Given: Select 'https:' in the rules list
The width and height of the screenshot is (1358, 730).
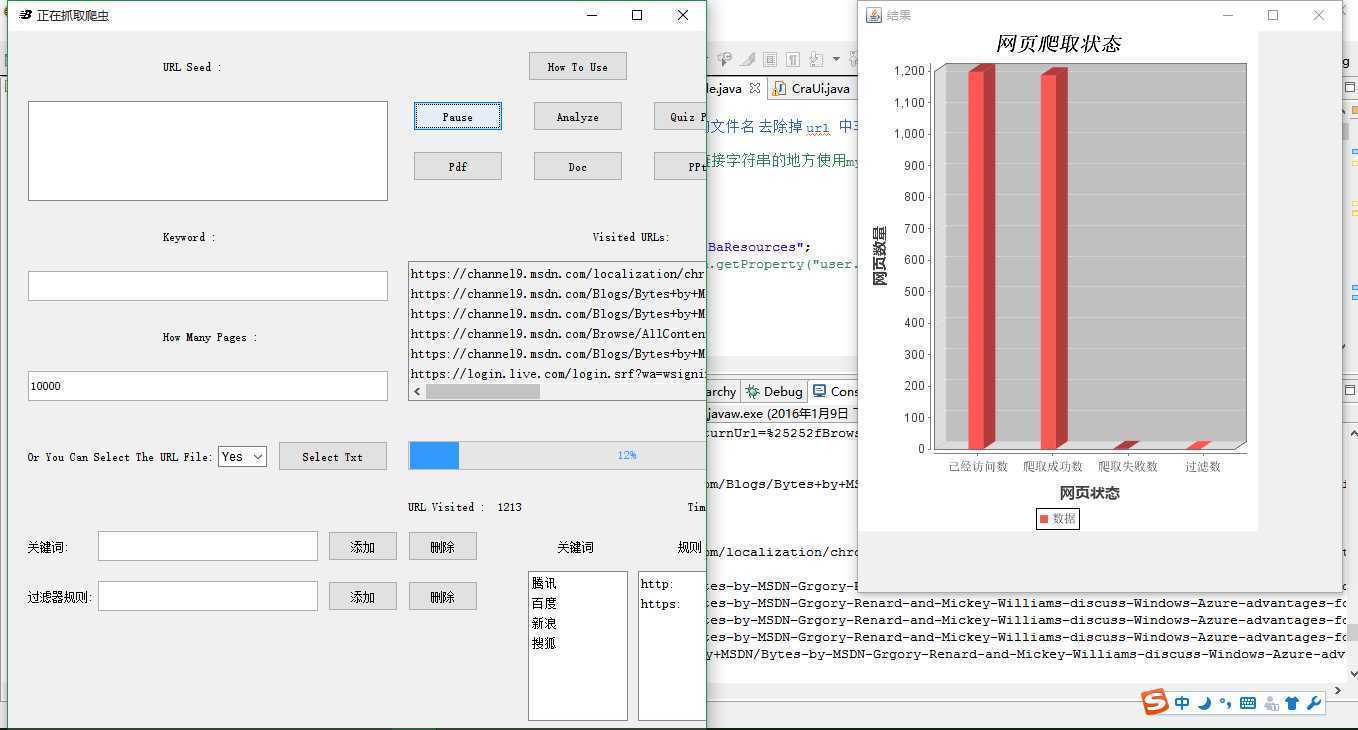Looking at the screenshot, I should 660,604.
